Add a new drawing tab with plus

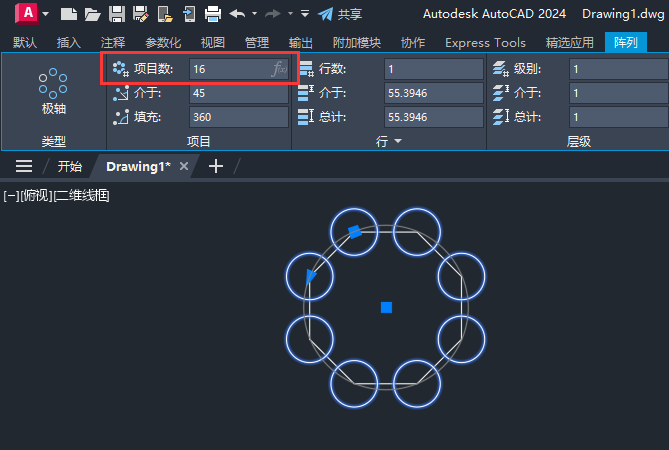[x=216, y=166]
